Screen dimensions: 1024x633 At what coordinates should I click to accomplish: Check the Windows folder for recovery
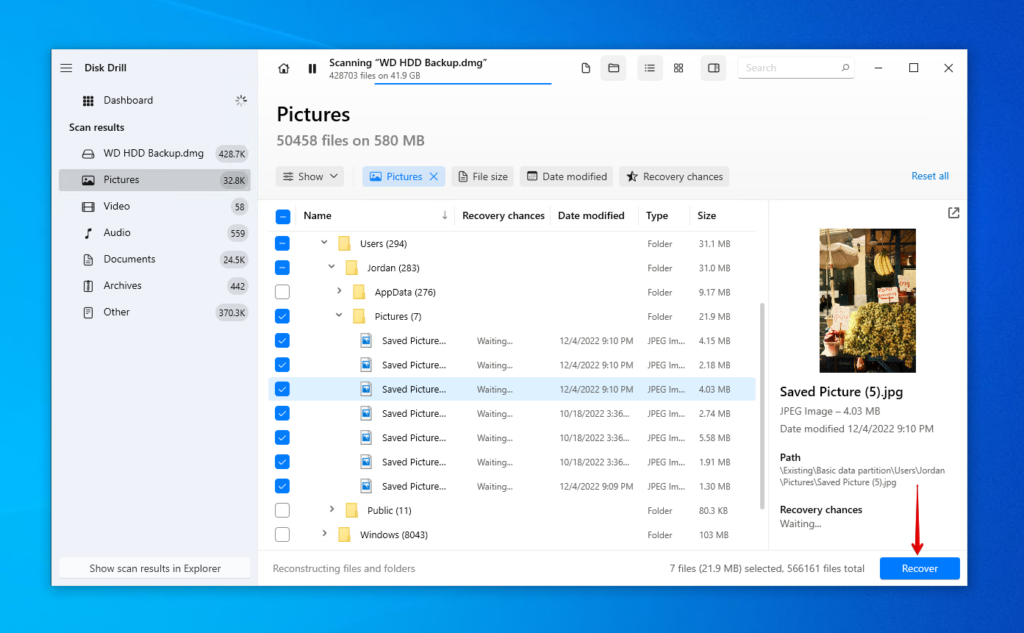[x=282, y=534]
